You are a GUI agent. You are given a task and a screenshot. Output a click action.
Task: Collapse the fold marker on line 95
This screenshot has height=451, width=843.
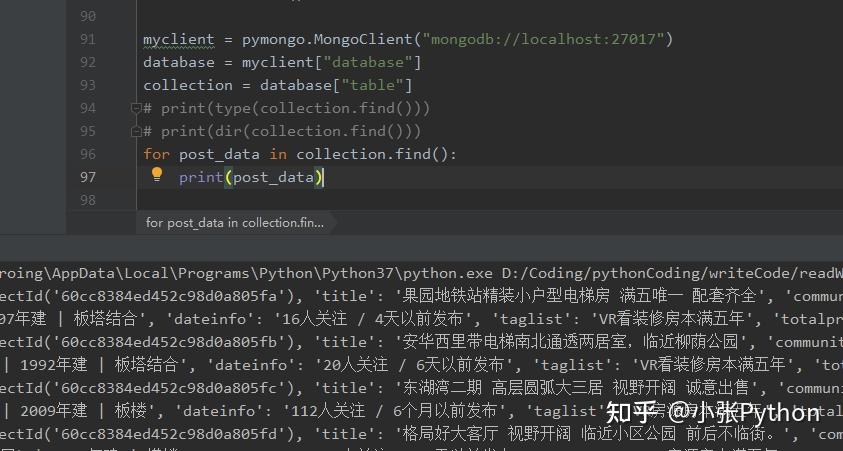[x=136, y=131]
